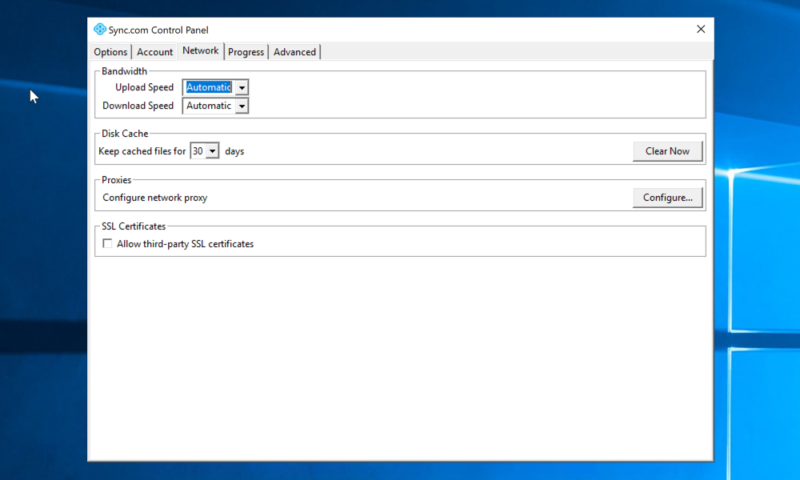Expand the Download Speed dropdown arrow
Viewport: 800px width, 480px height.
[242, 106]
